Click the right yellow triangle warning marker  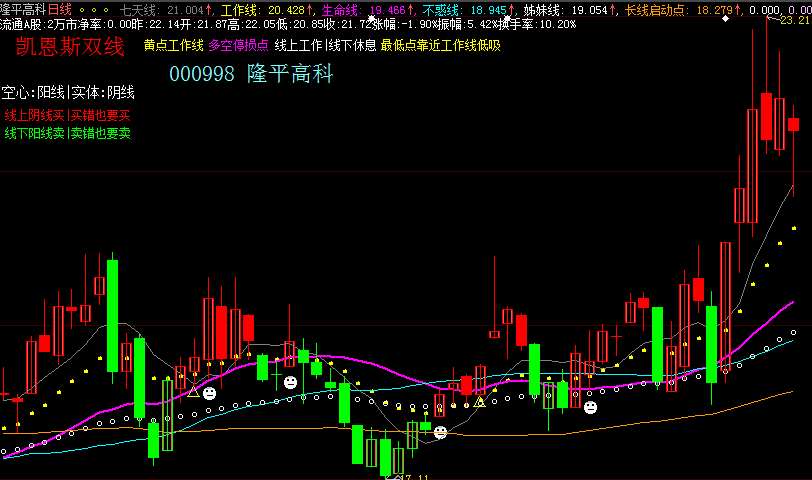click(x=480, y=402)
